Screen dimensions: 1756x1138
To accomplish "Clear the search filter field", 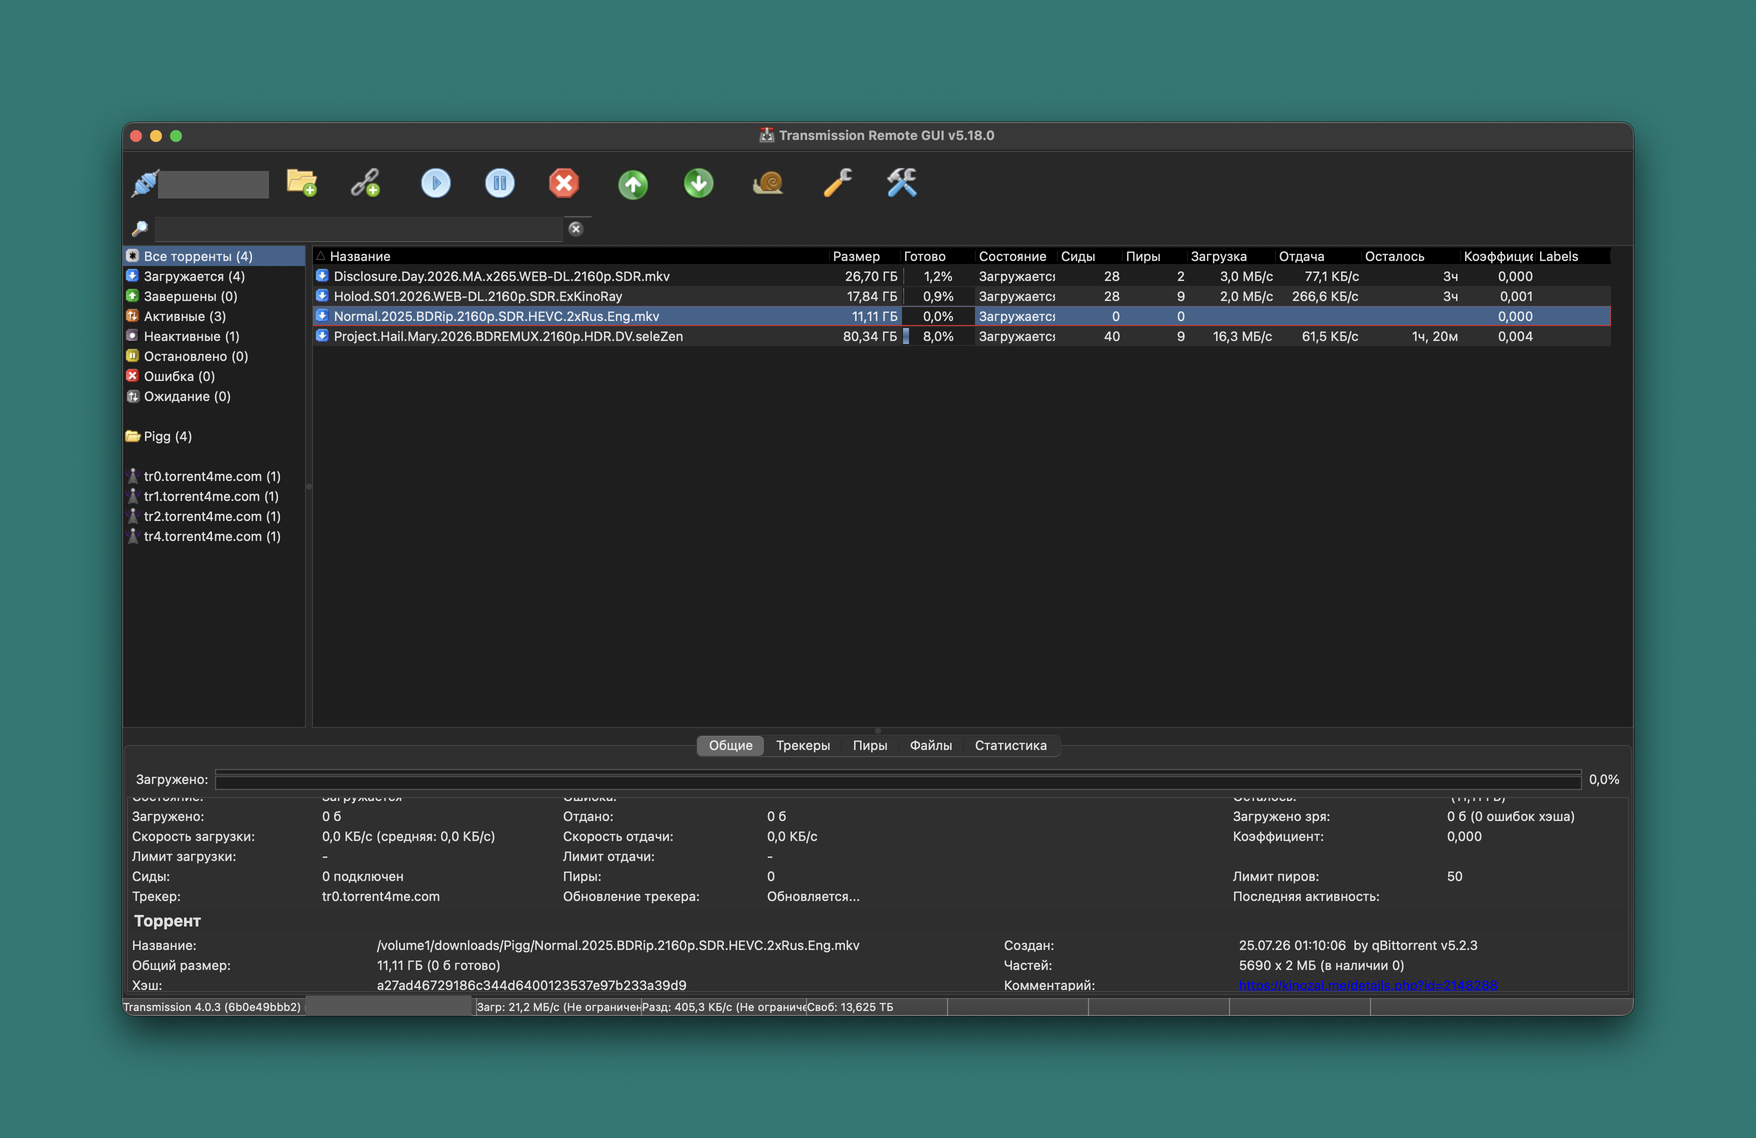I will pyautogui.click(x=576, y=229).
